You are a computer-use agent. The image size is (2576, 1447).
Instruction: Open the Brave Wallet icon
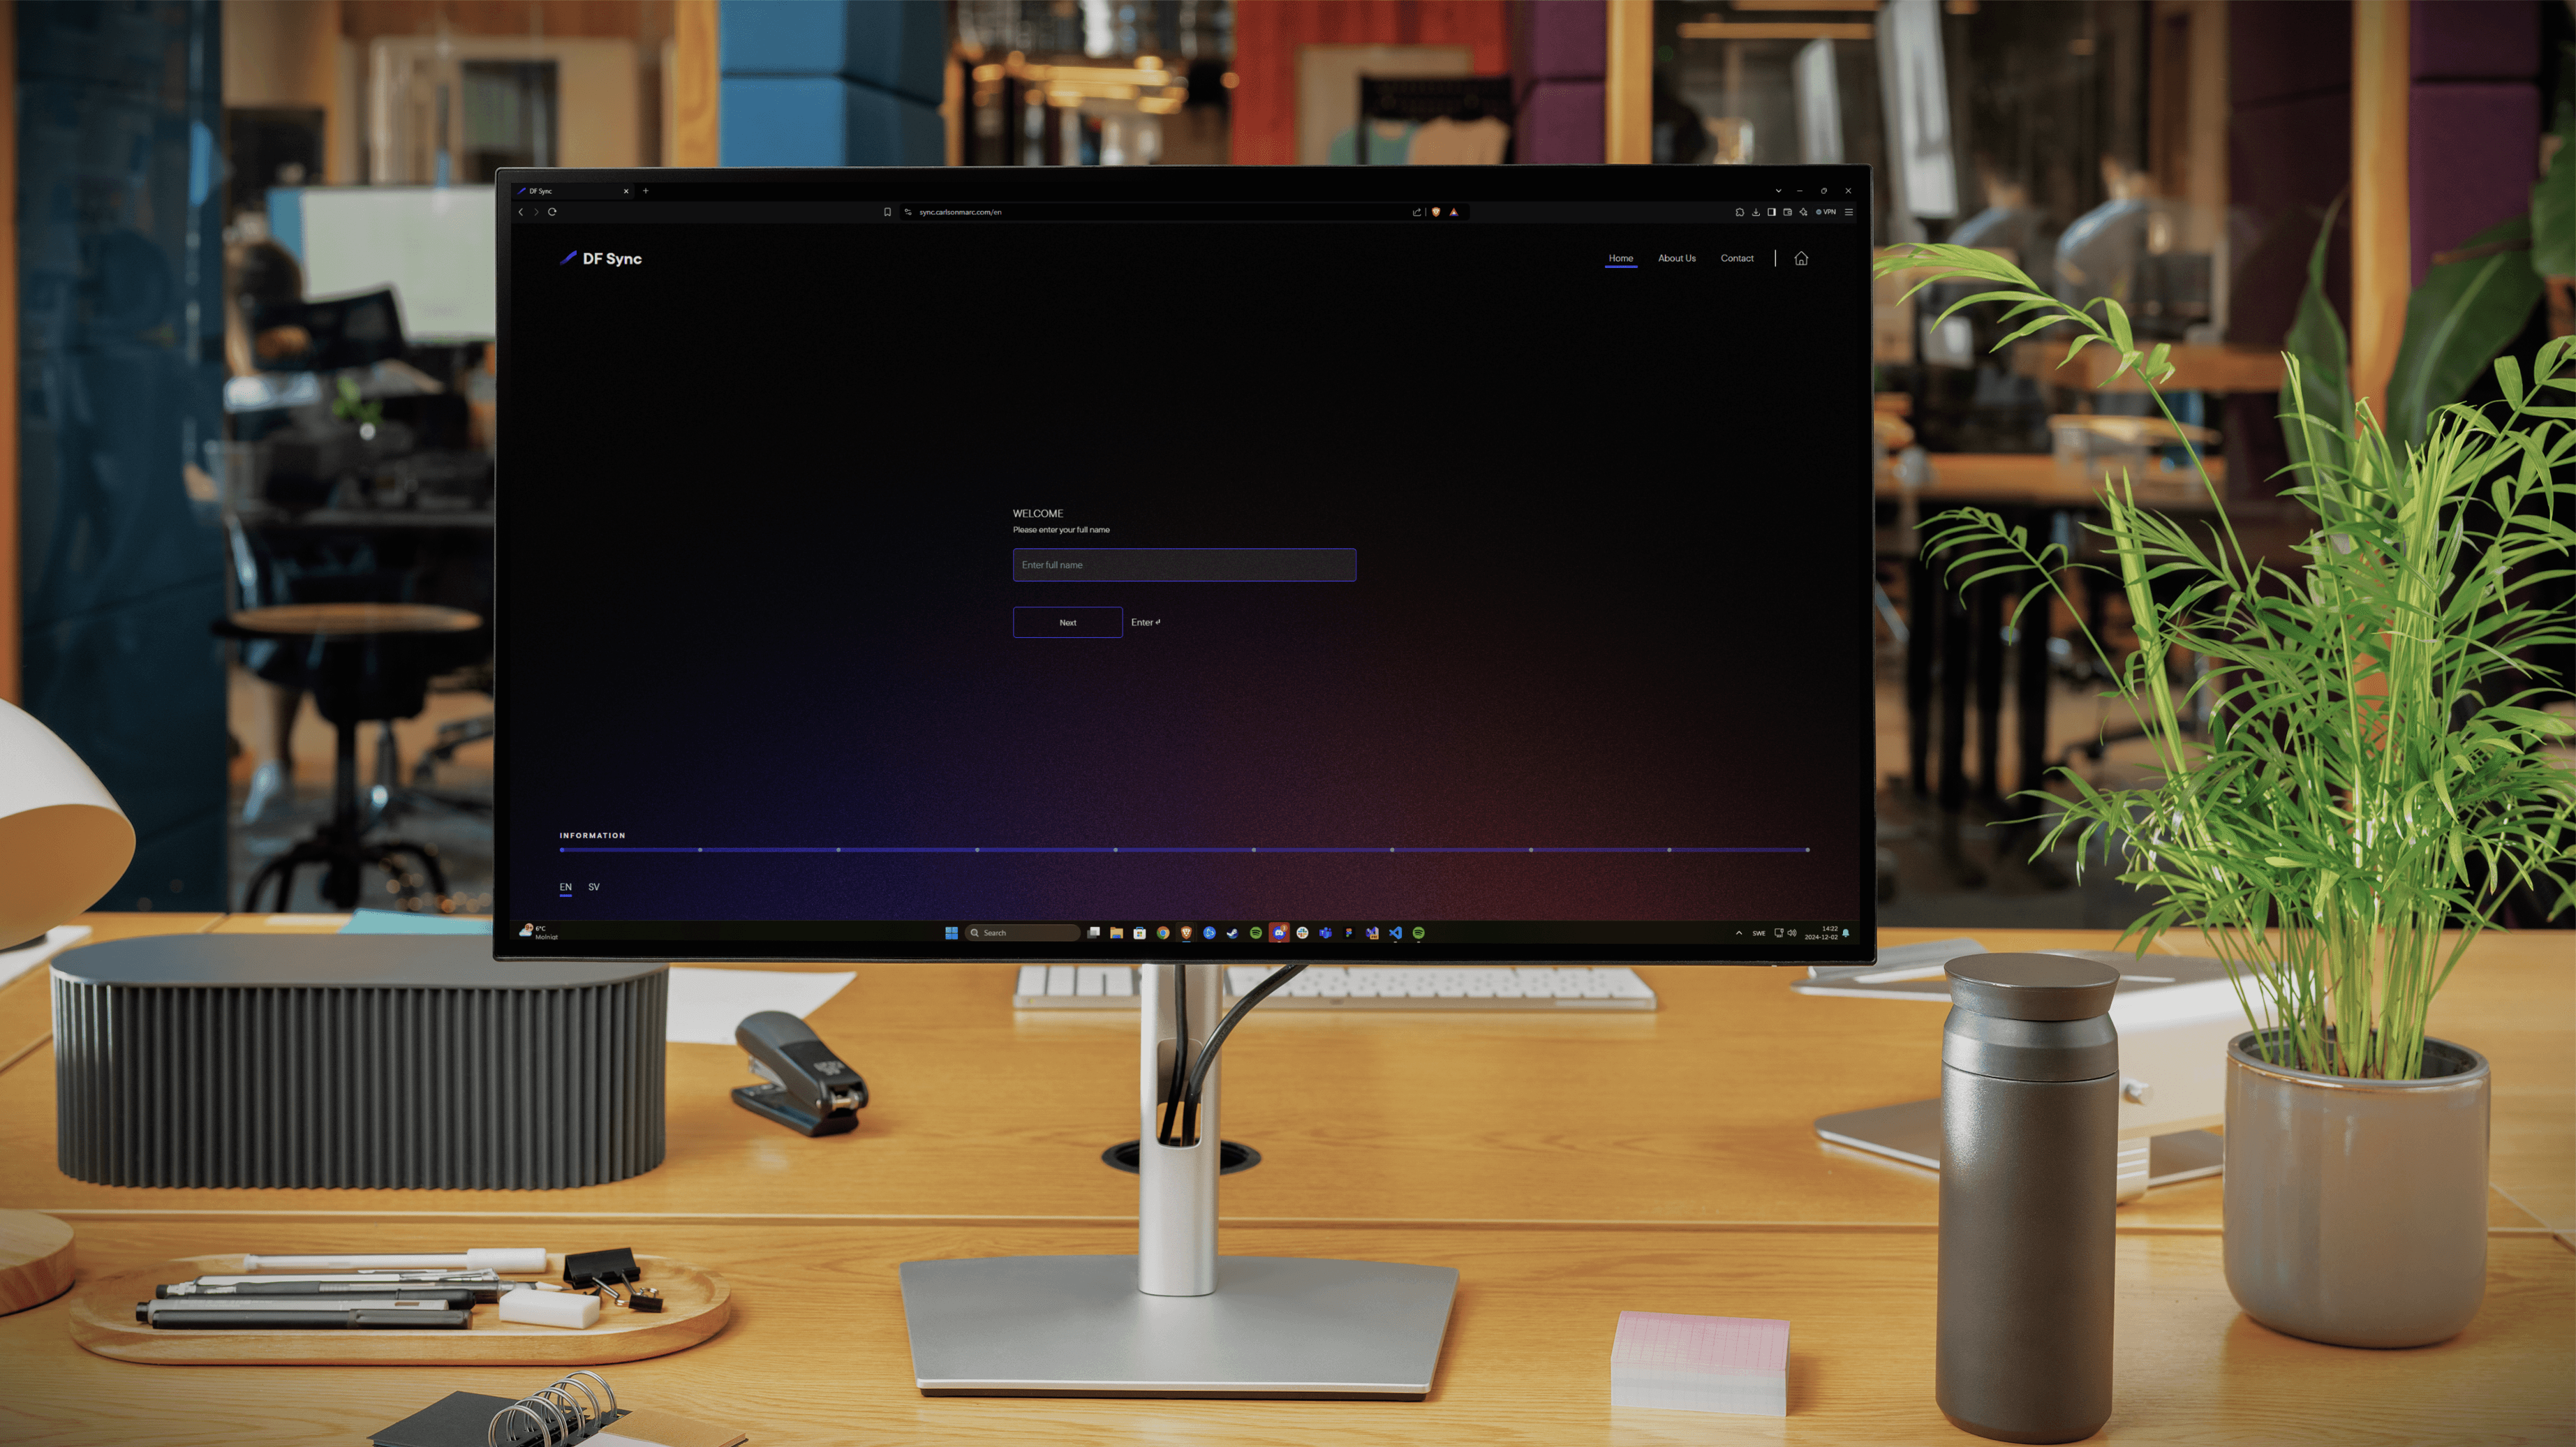coord(1788,212)
